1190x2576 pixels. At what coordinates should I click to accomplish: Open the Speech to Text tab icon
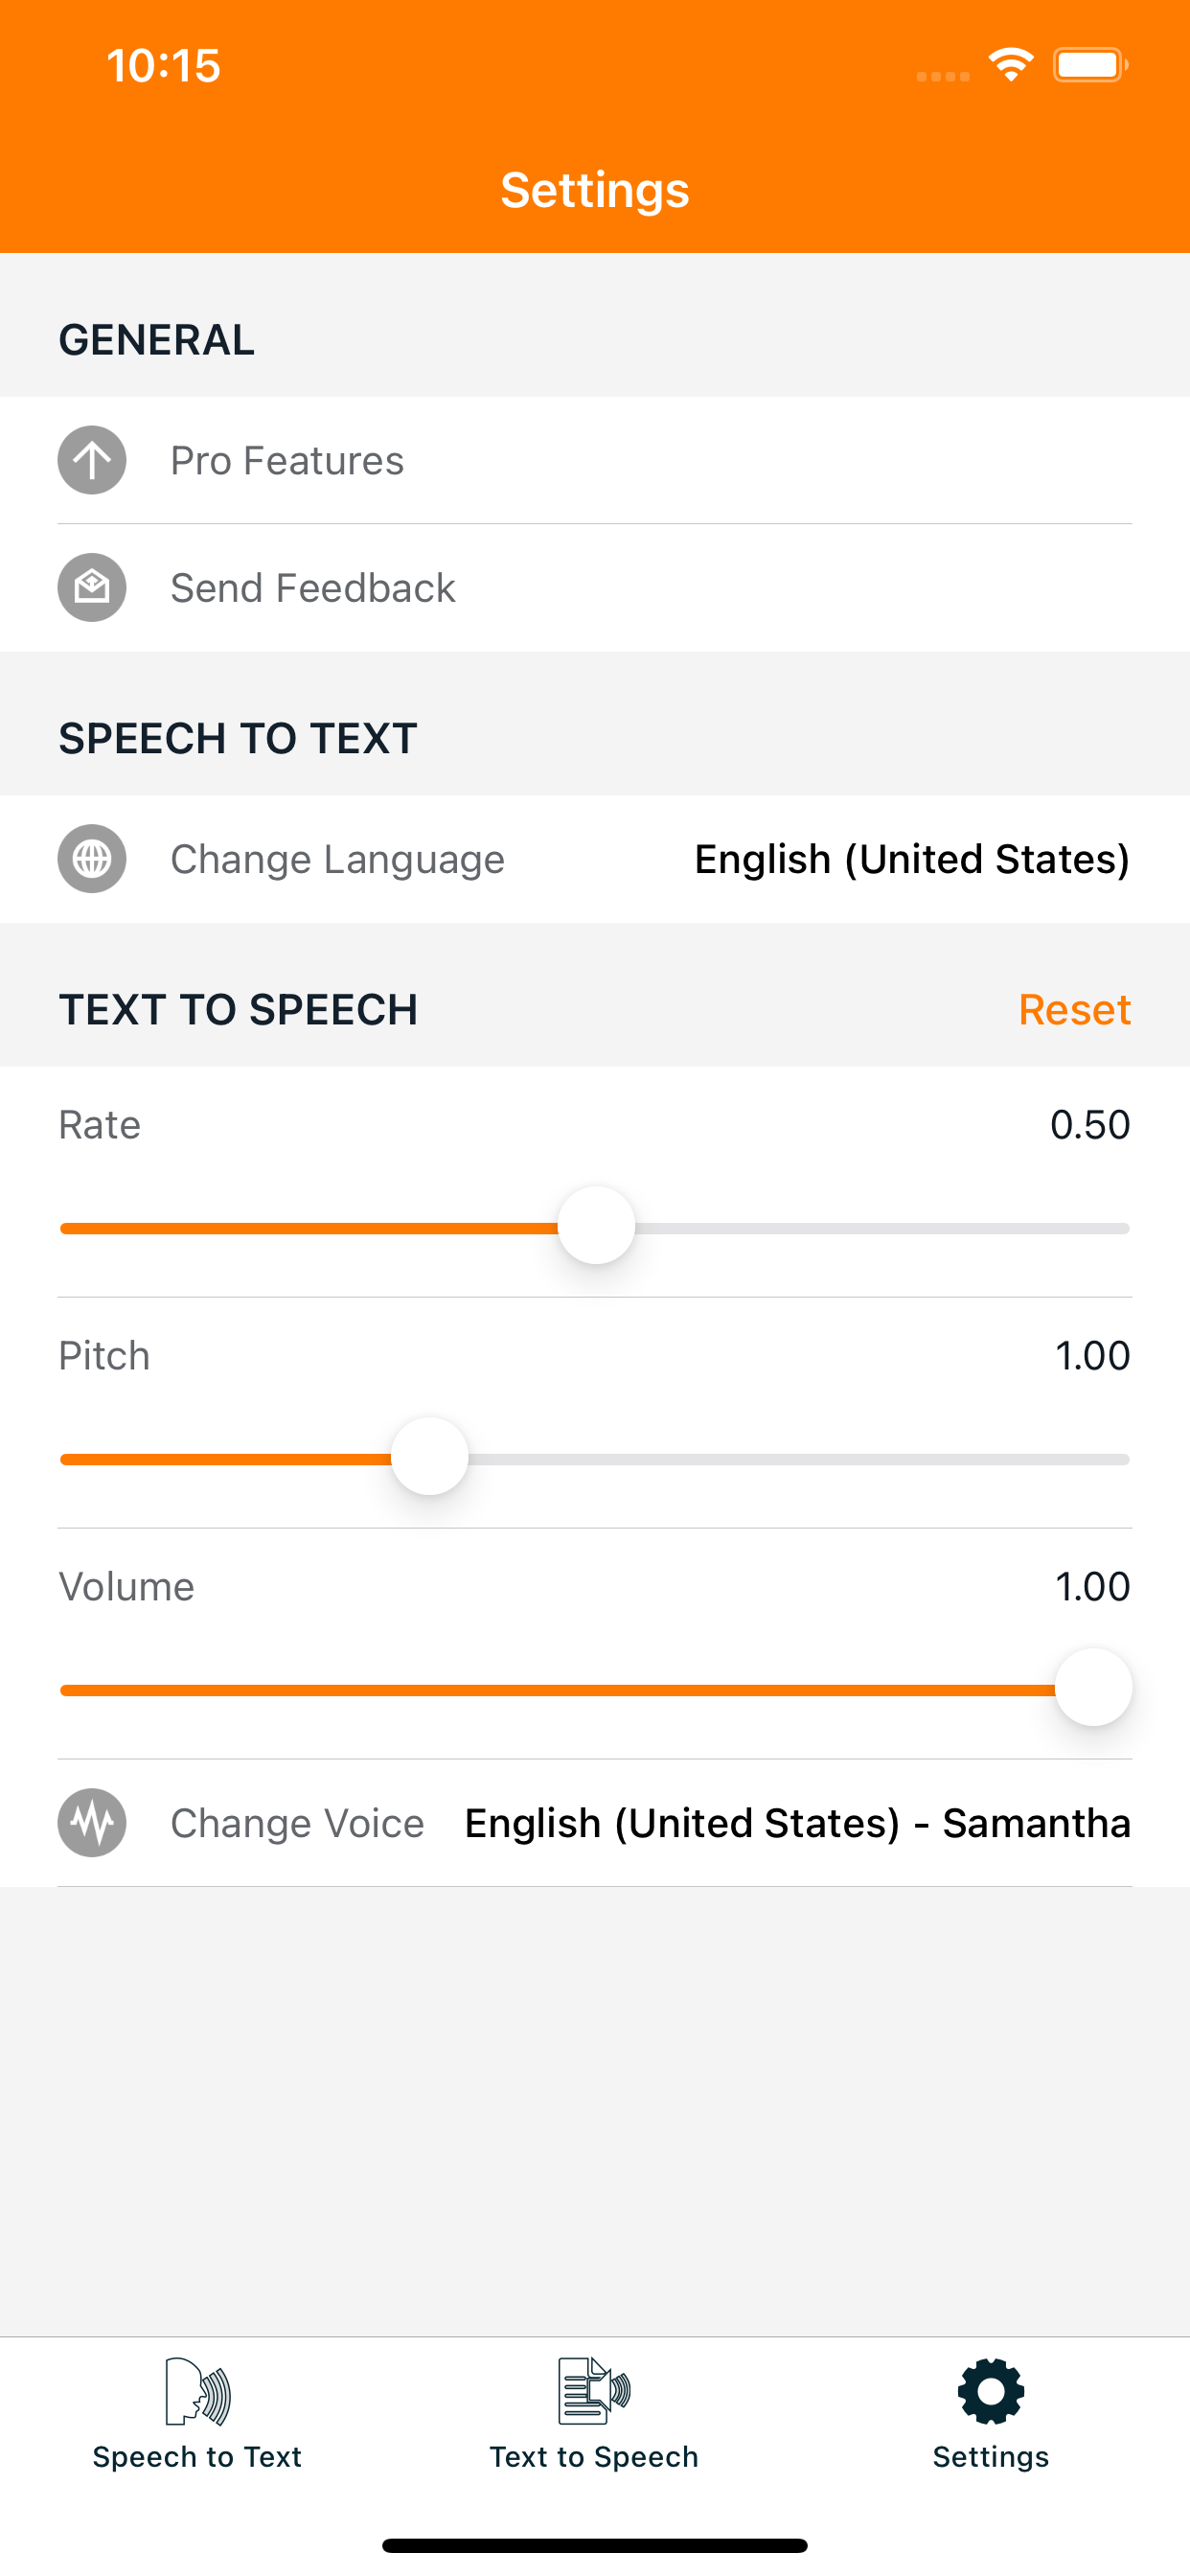coord(198,2391)
